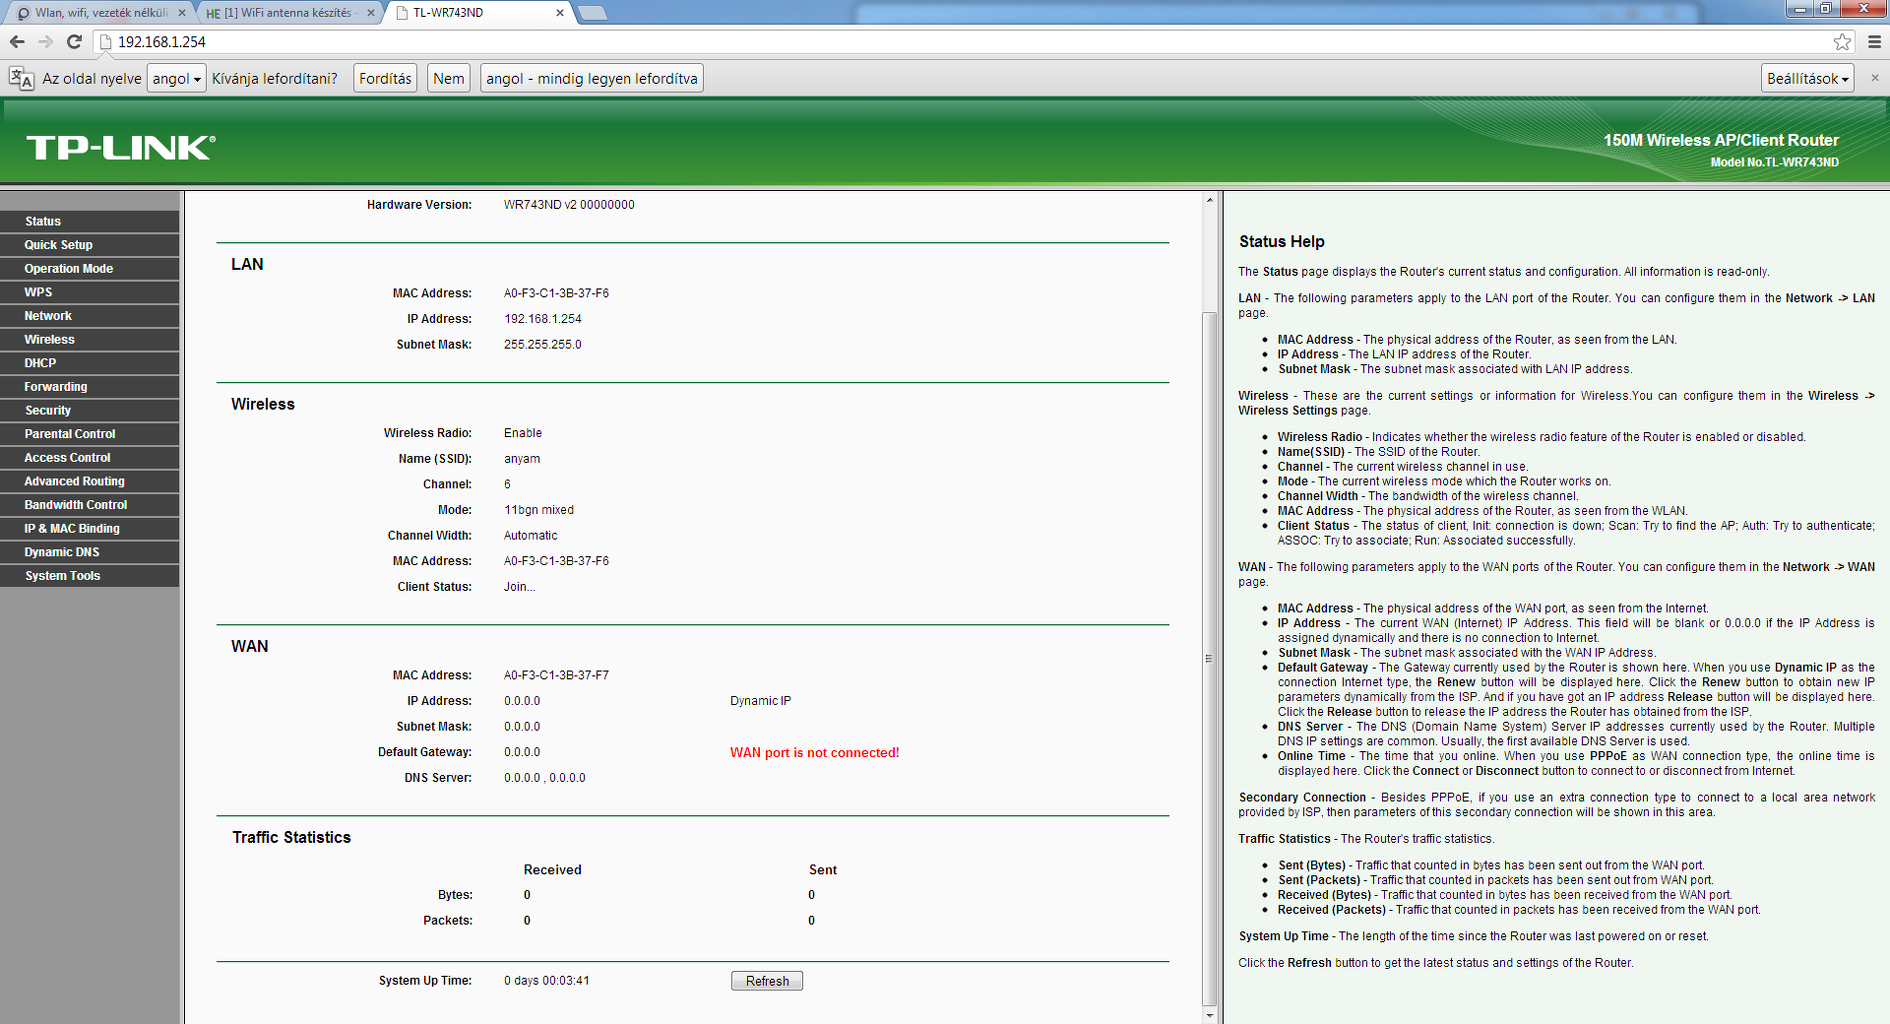Open Quick Setup in sidebar
Image resolution: width=1890 pixels, height=1024 pixels.
pyautogui.click(x=90, y=245)
